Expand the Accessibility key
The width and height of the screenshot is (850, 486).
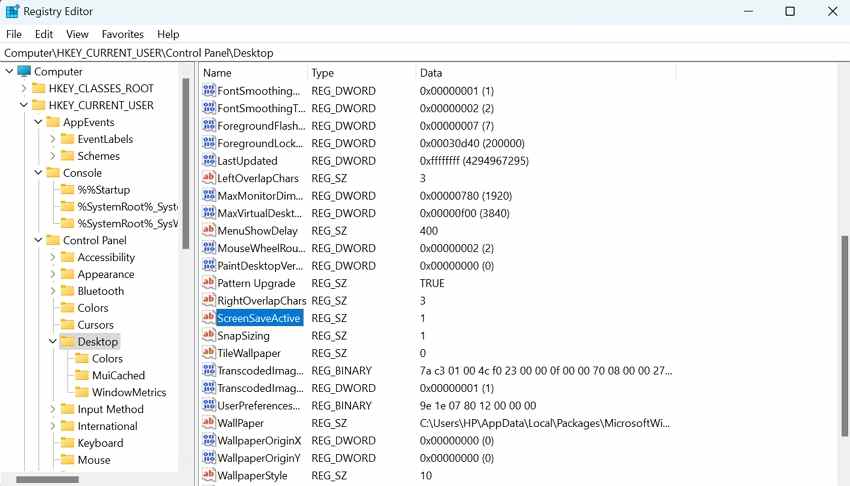point(53,257)
